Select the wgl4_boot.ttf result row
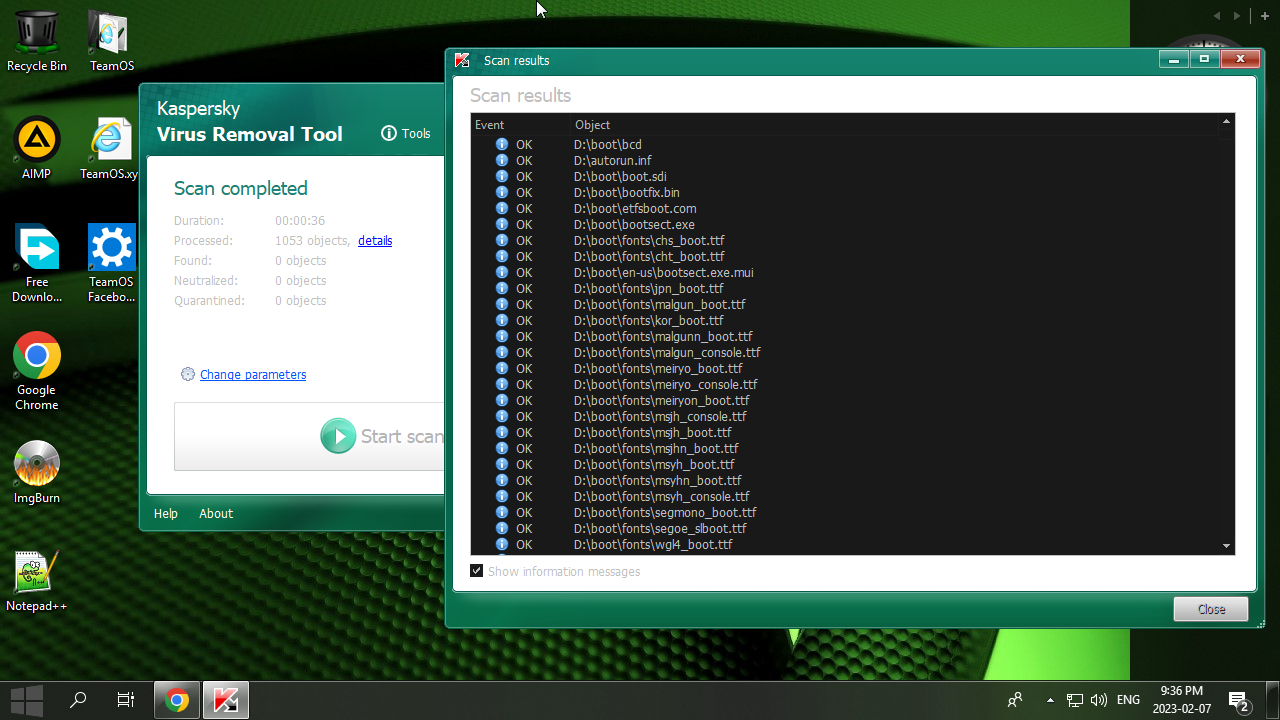The image size is (1280, 720). [x=846, y=544]
